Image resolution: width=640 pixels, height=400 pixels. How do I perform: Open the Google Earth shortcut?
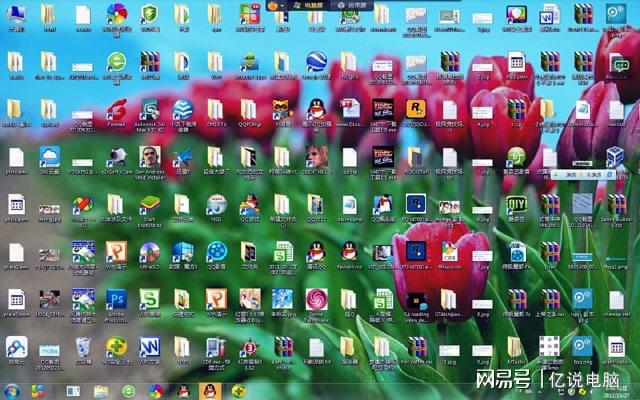[316, 62]
